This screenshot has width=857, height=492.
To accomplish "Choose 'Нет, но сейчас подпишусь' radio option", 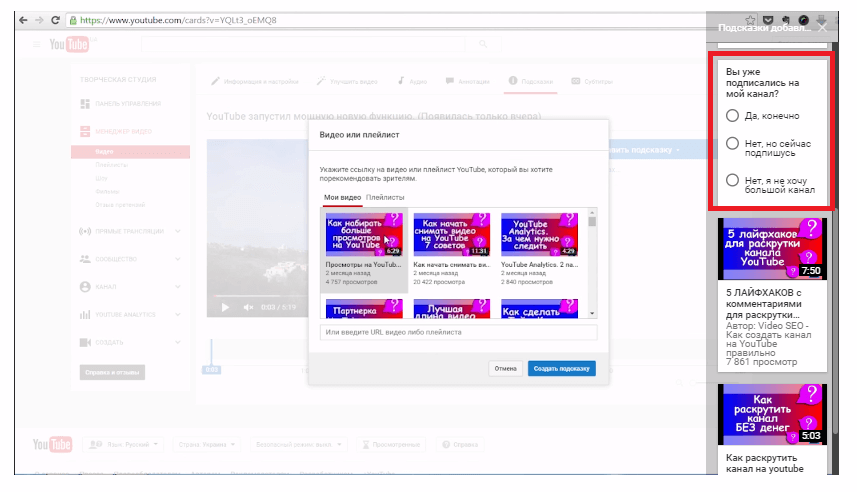I will 733,144.
